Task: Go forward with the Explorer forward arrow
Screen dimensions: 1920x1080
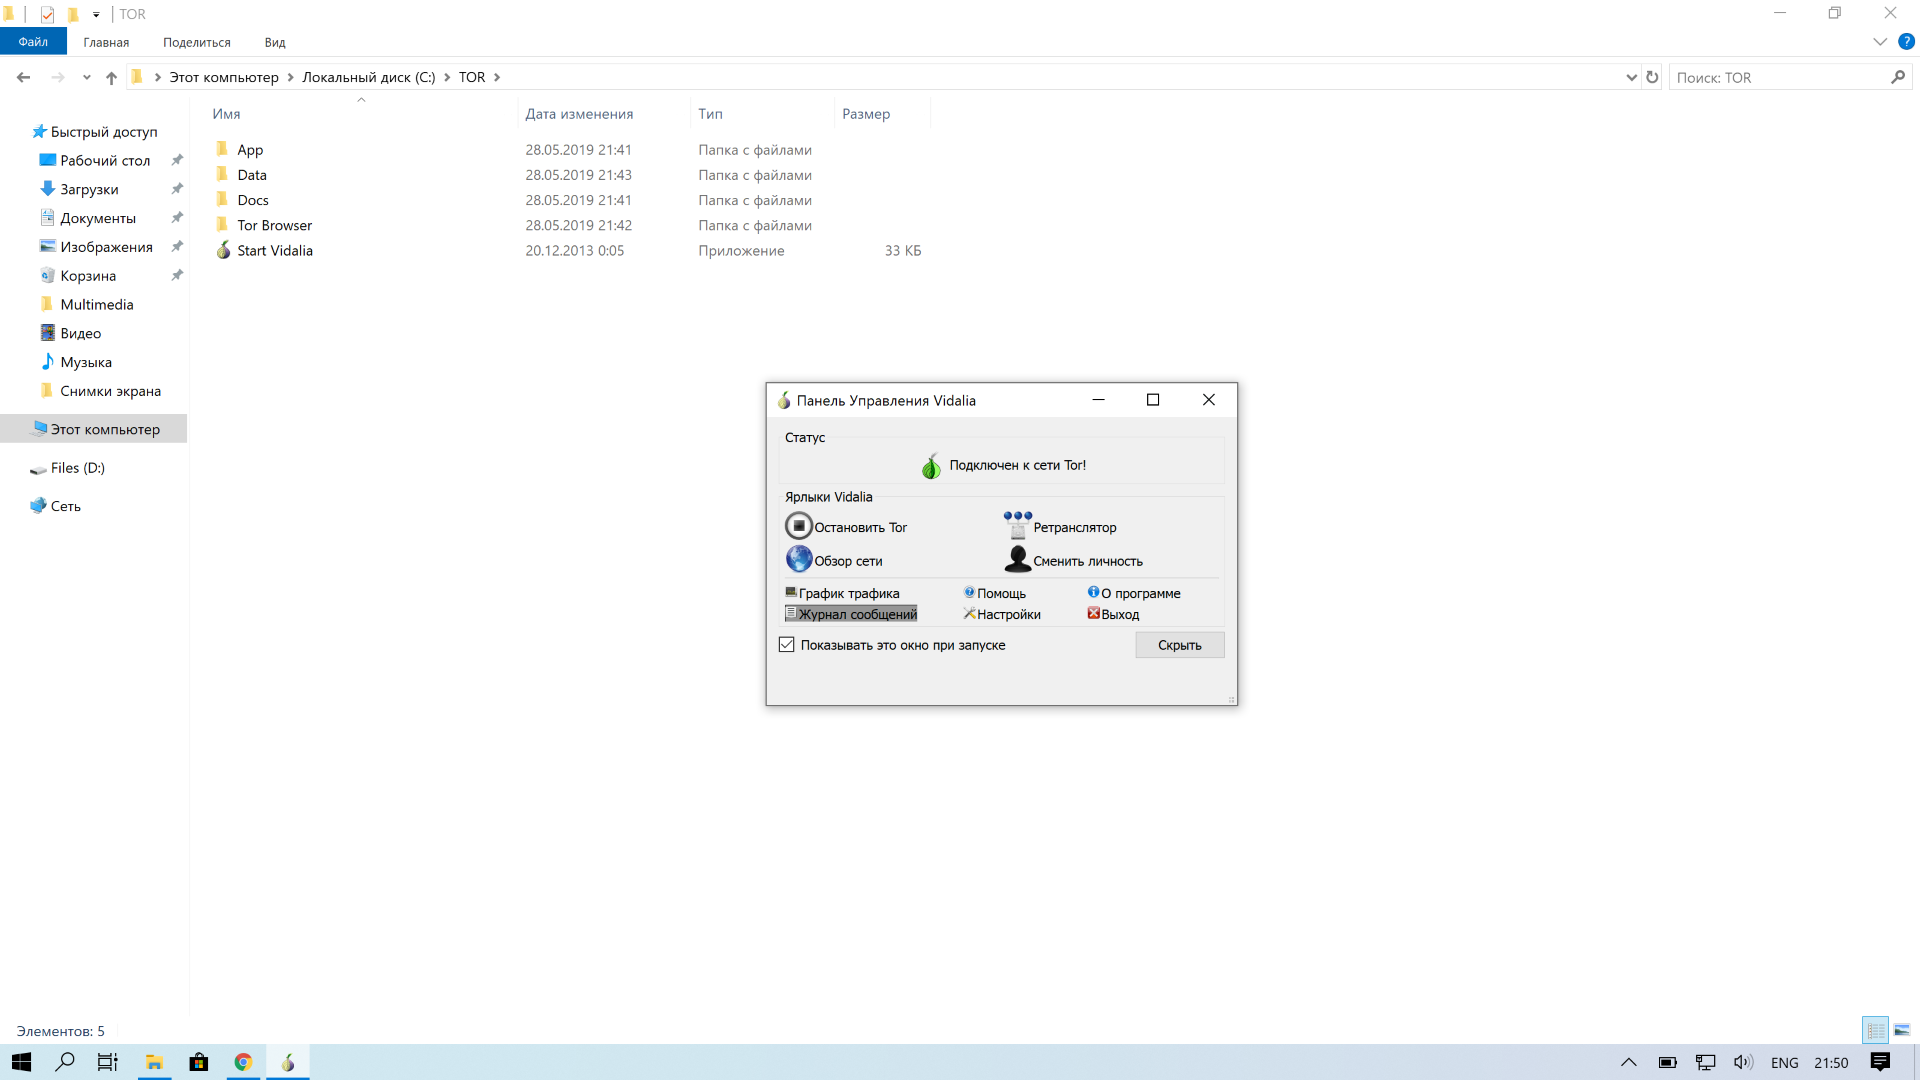Action: click(58, 77)
